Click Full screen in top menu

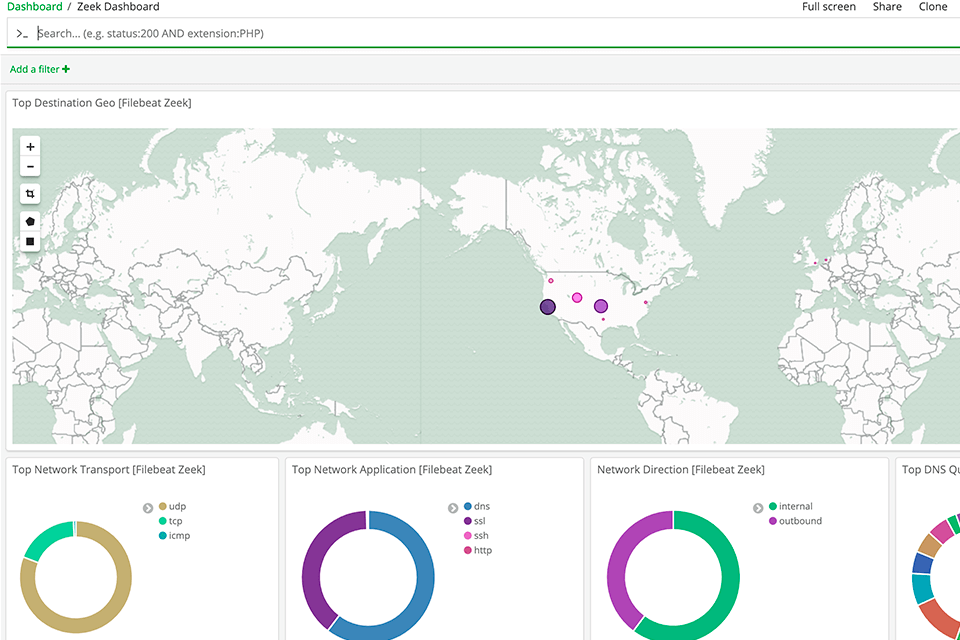829,7
